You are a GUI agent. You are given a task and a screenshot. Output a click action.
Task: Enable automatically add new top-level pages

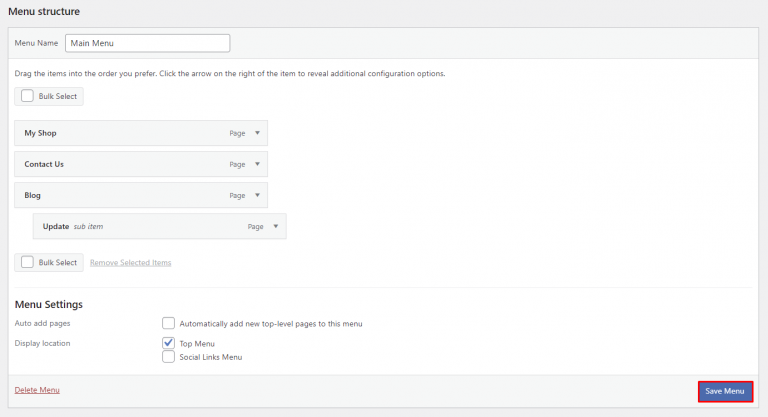coord(168,323)
